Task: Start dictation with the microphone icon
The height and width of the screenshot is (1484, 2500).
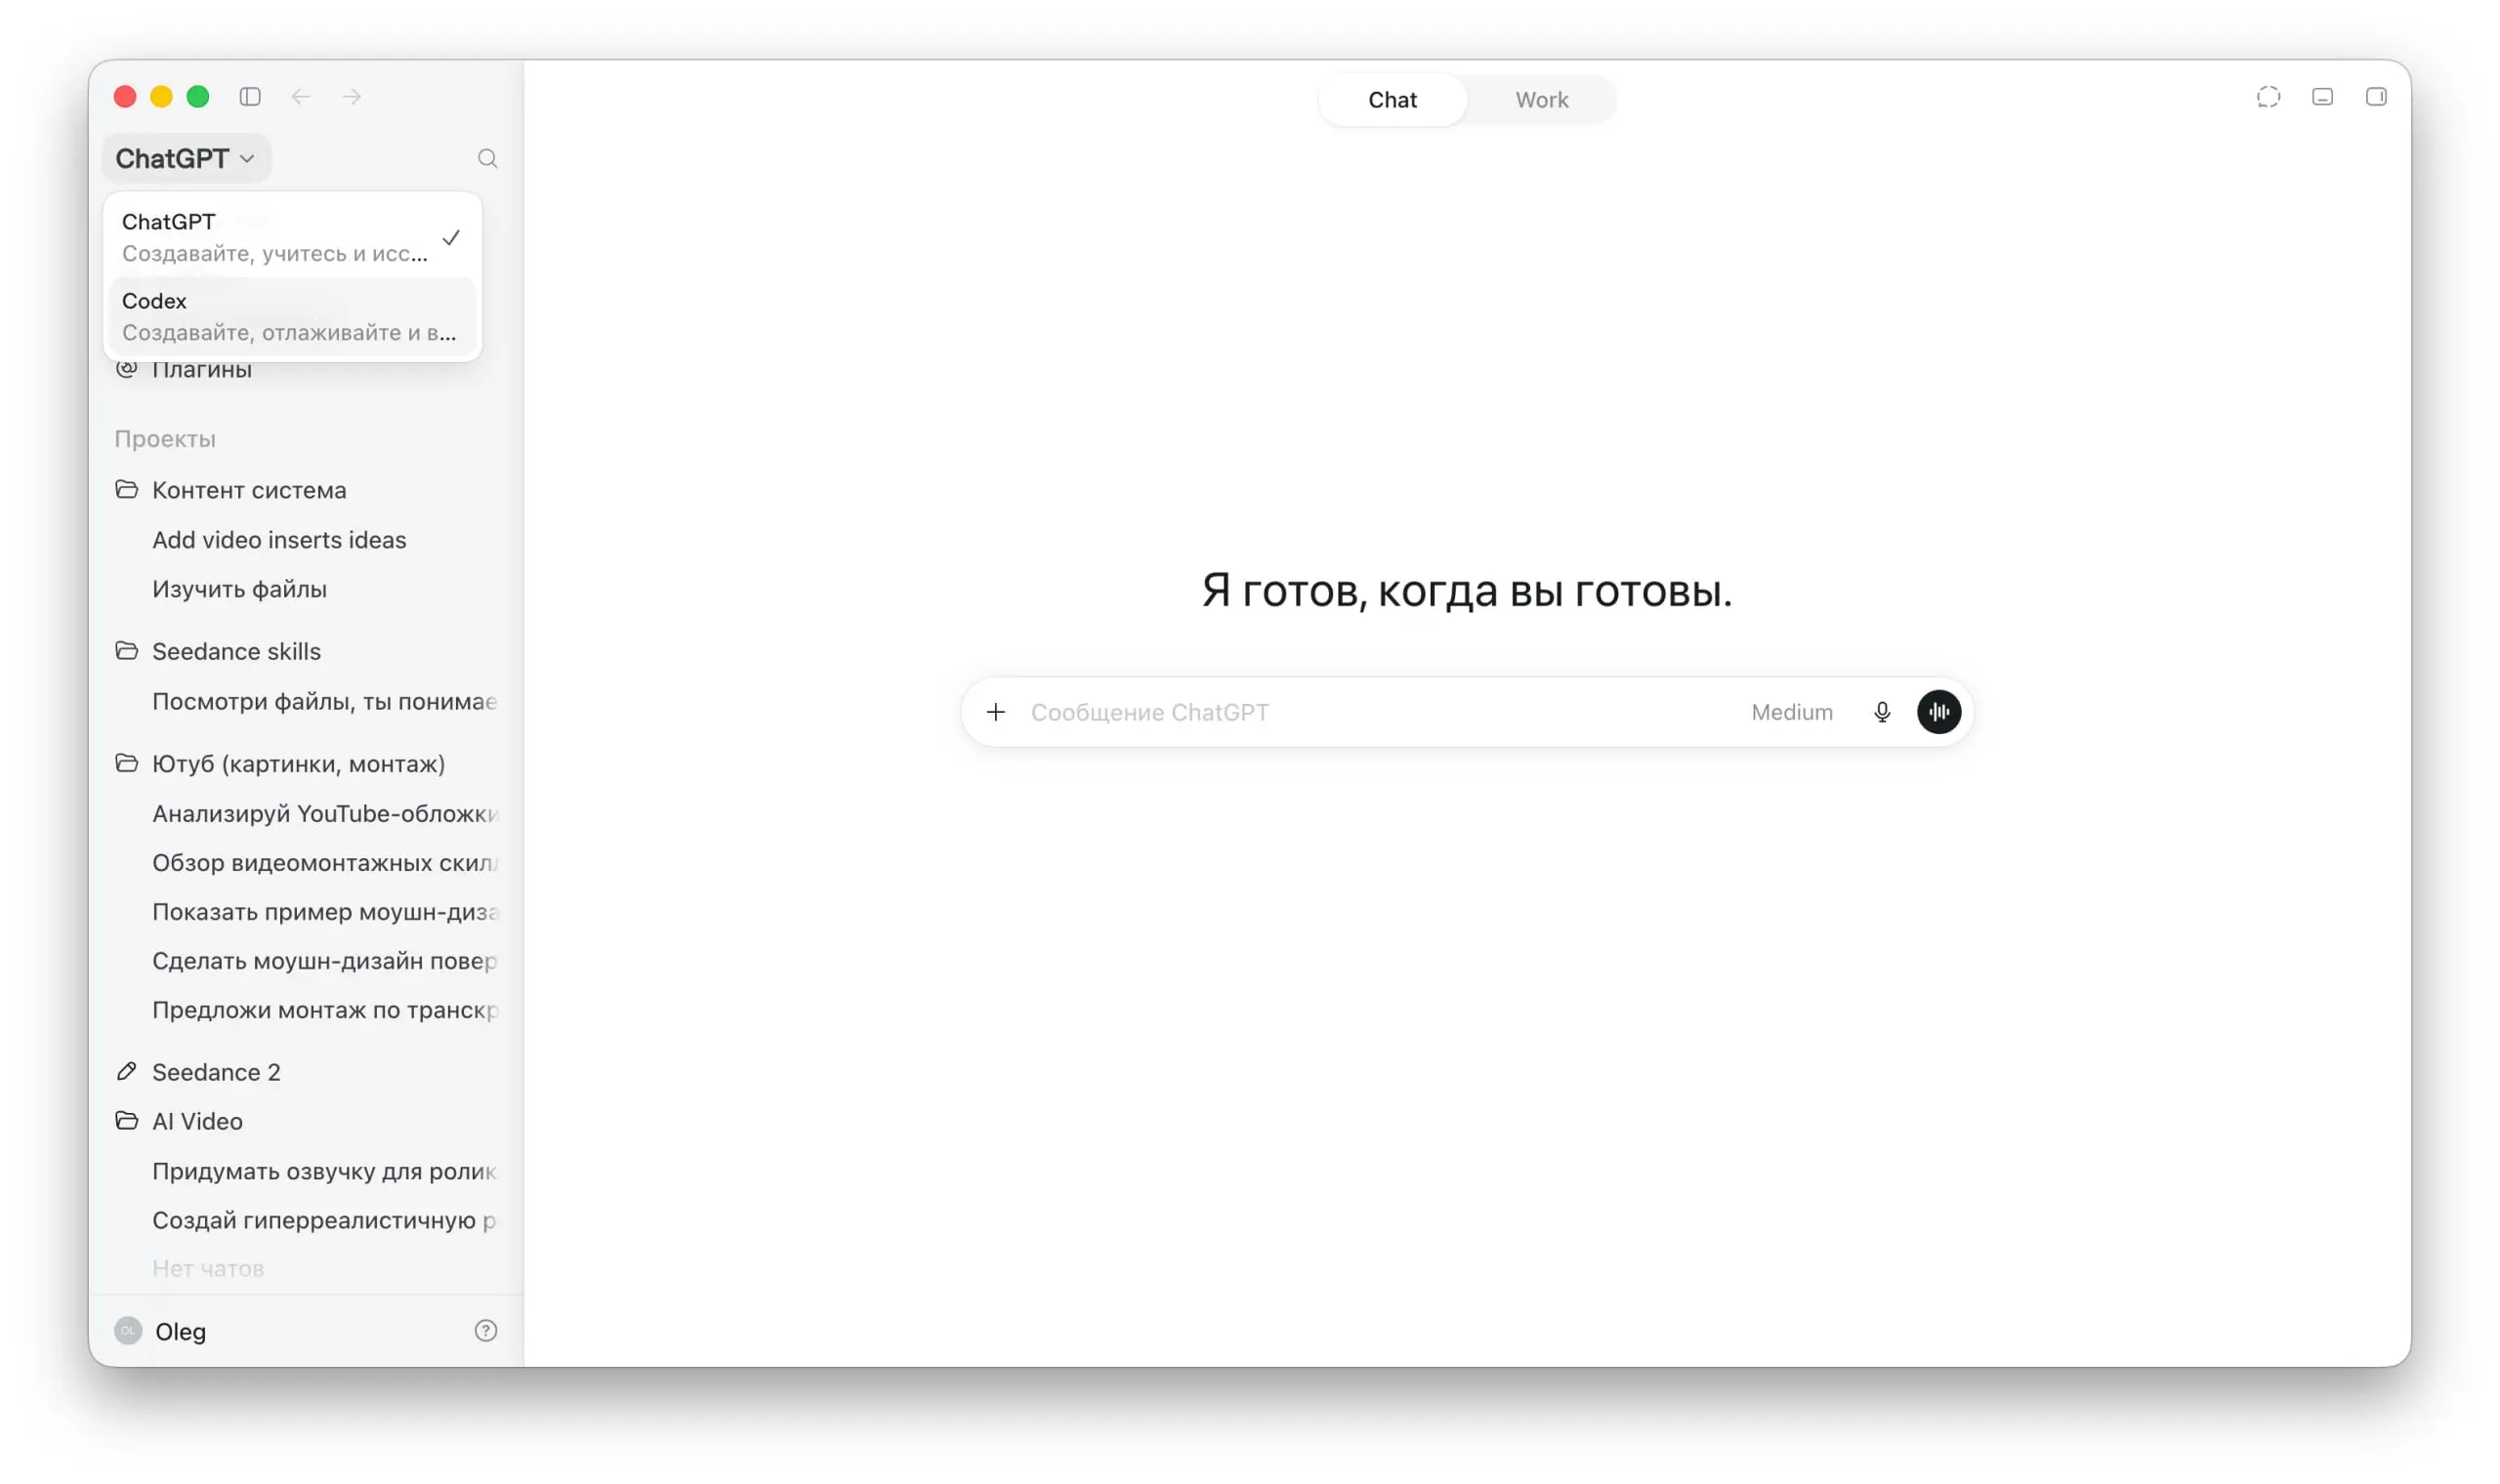Action: (1881, 712)
